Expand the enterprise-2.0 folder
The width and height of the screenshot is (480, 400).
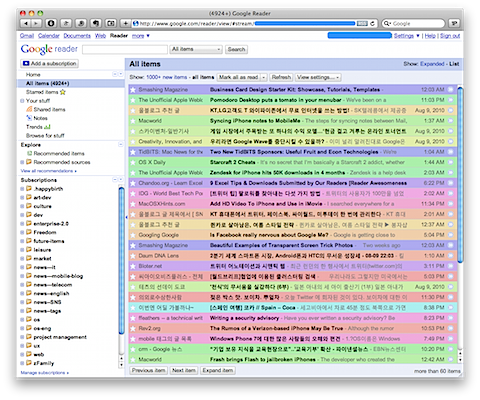coord(22,223)
